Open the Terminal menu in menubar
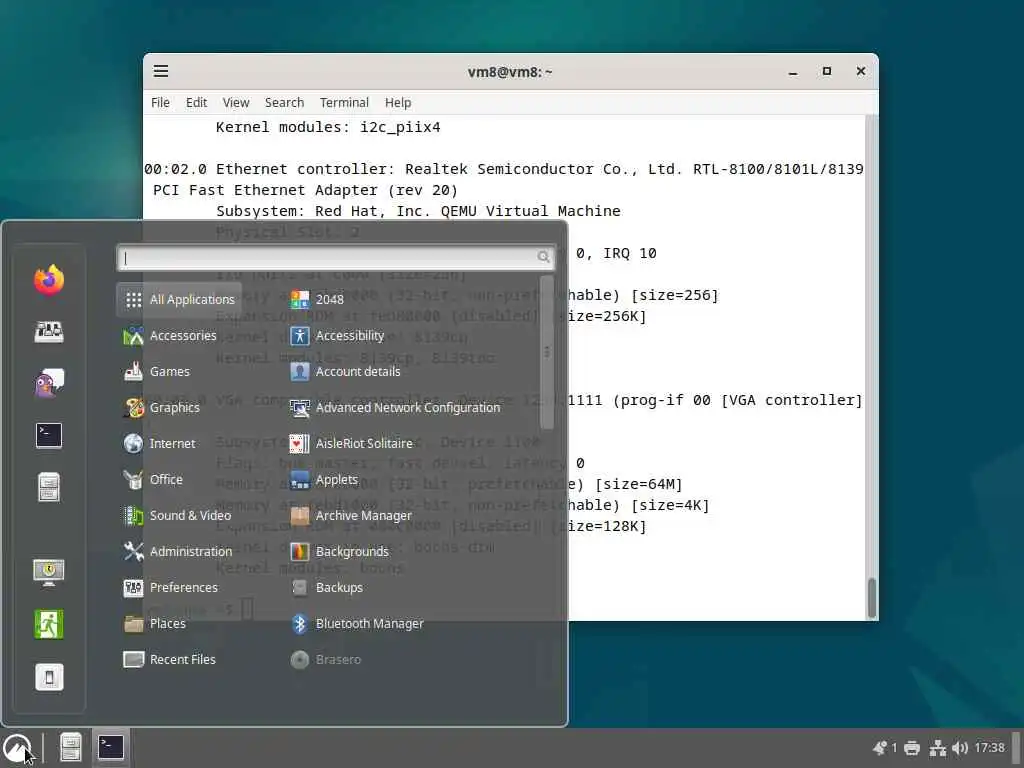 point(344,103)
